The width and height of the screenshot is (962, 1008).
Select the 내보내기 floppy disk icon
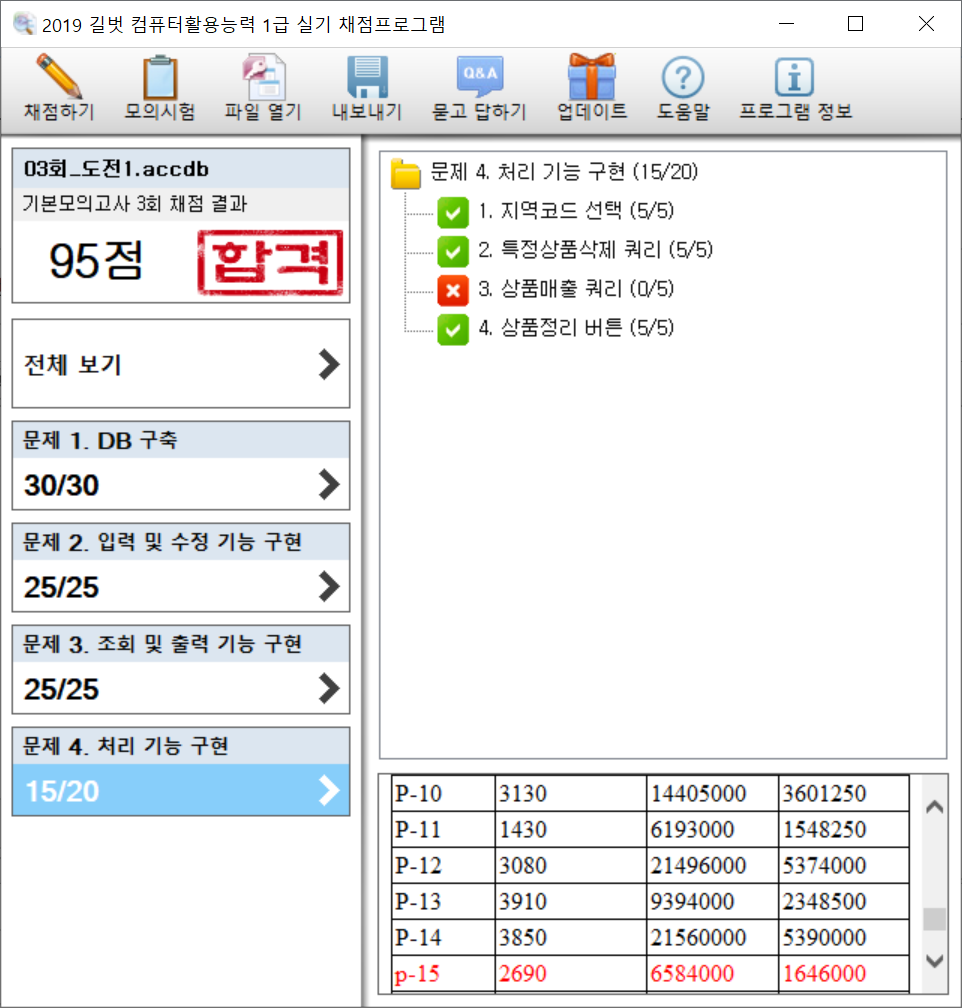367,77
